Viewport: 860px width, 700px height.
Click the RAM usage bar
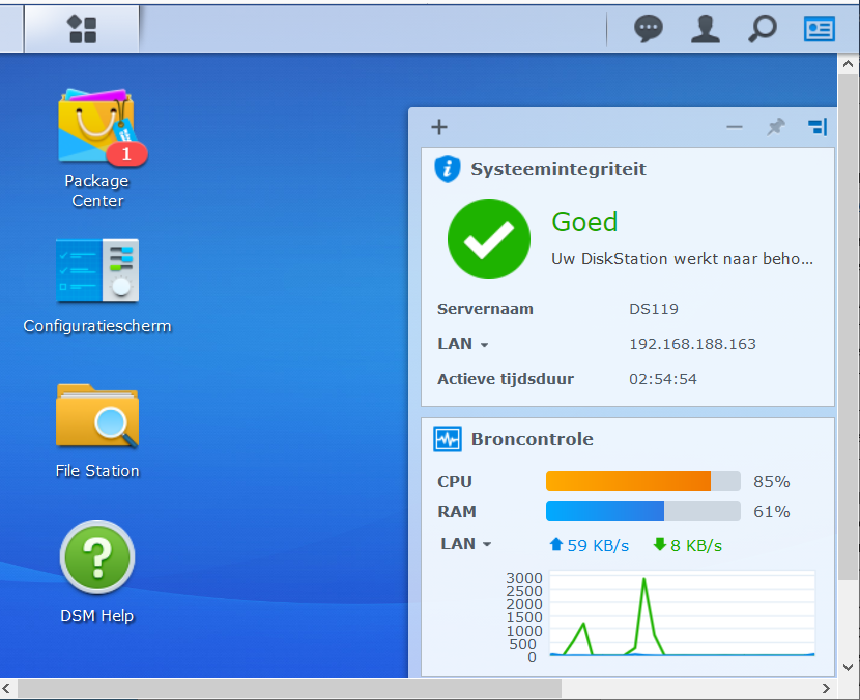(x=643, y=511)
